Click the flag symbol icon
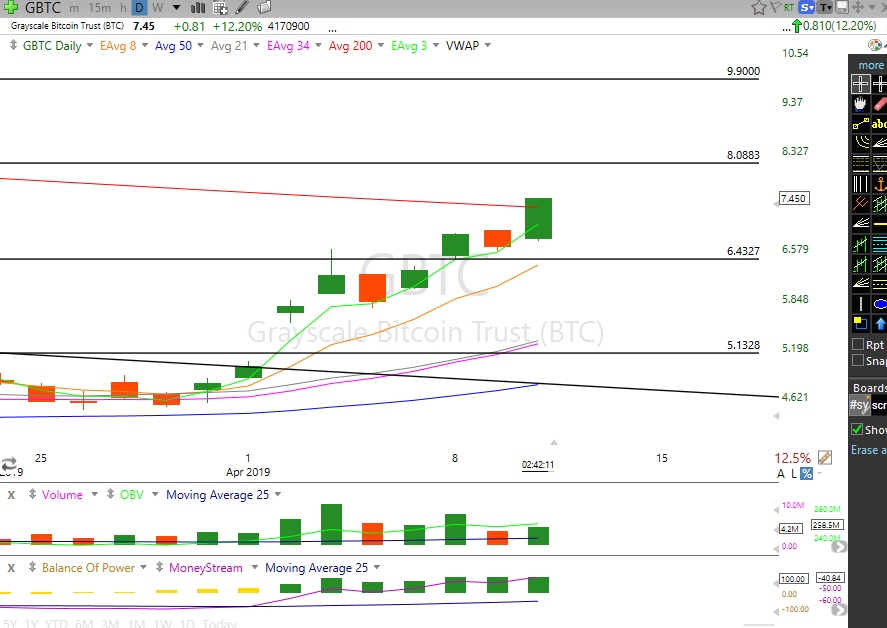The width and height of the screenshot is (887, 628). point(776,8)
